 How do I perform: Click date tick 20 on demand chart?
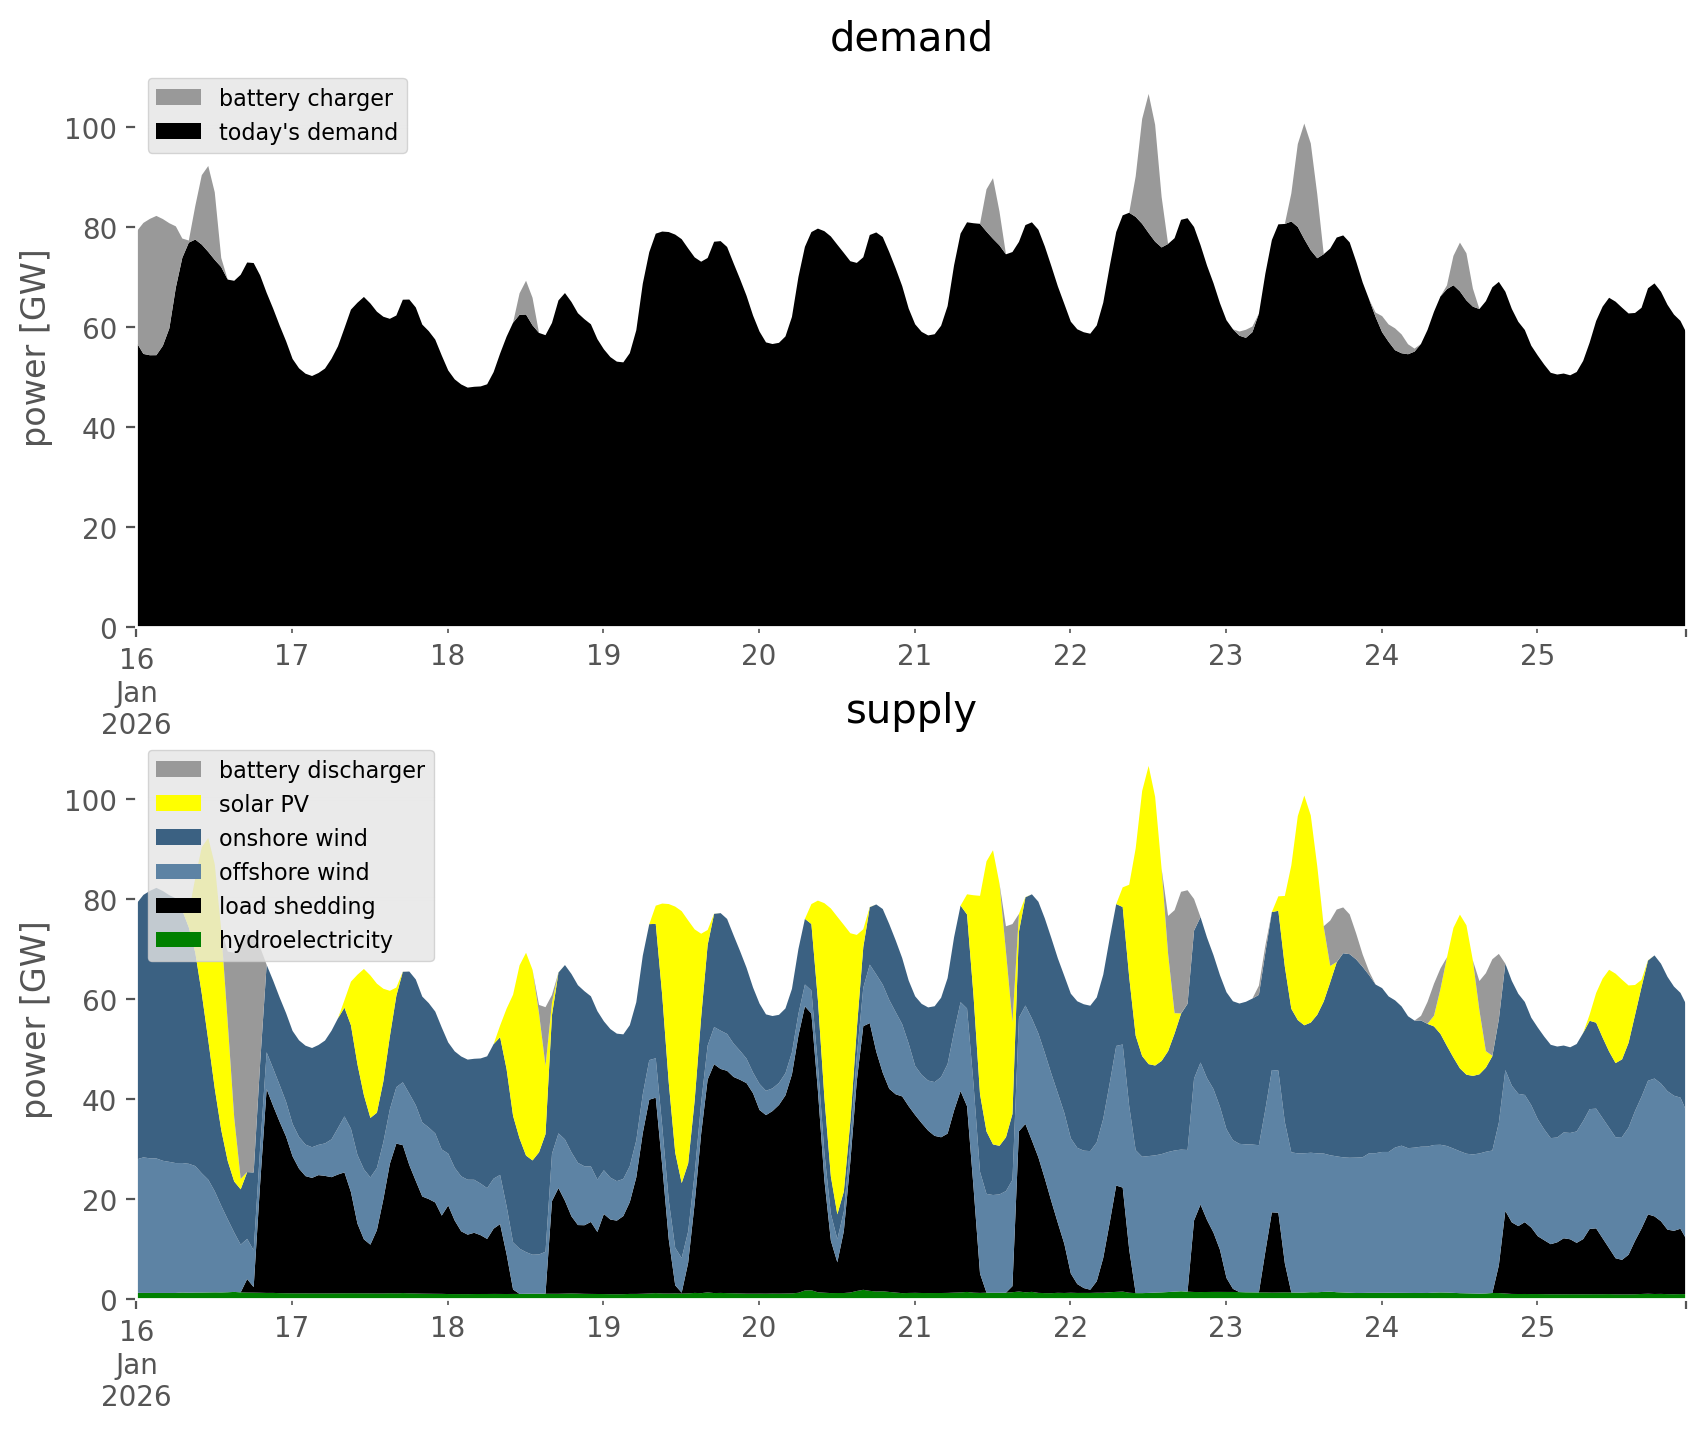coord(759,656)
